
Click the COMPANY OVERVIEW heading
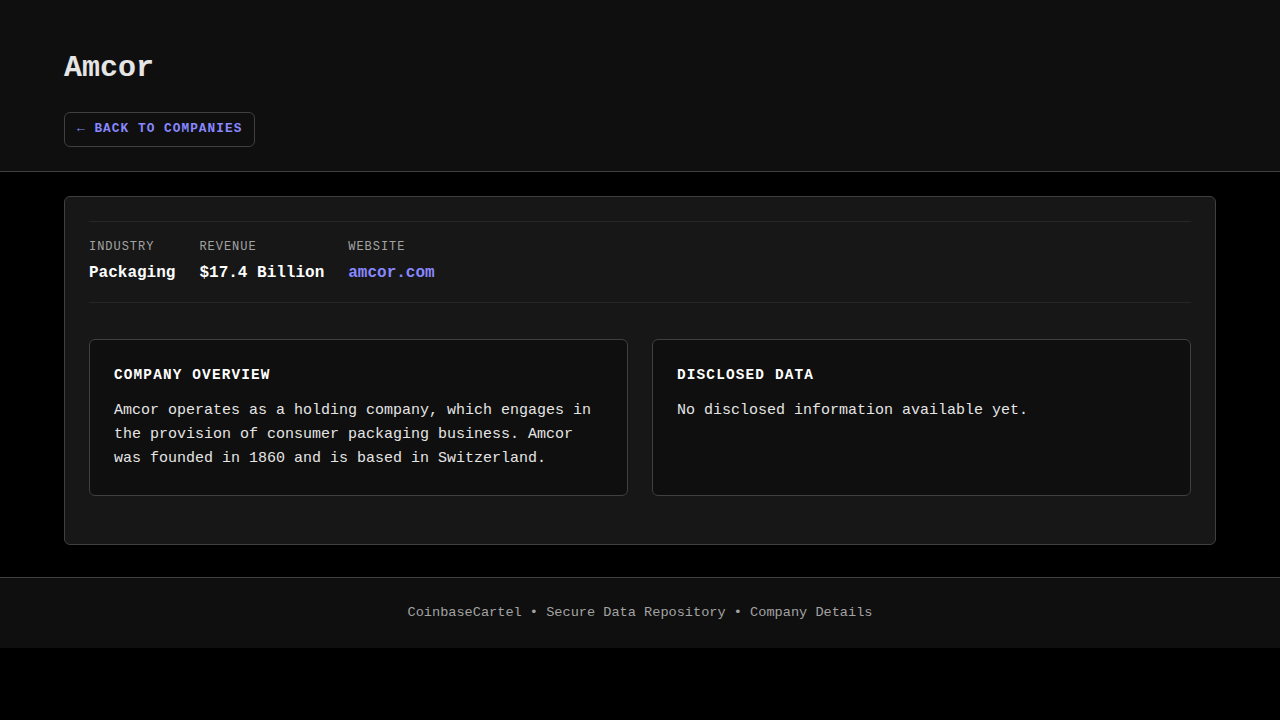(x=192, y=375)
